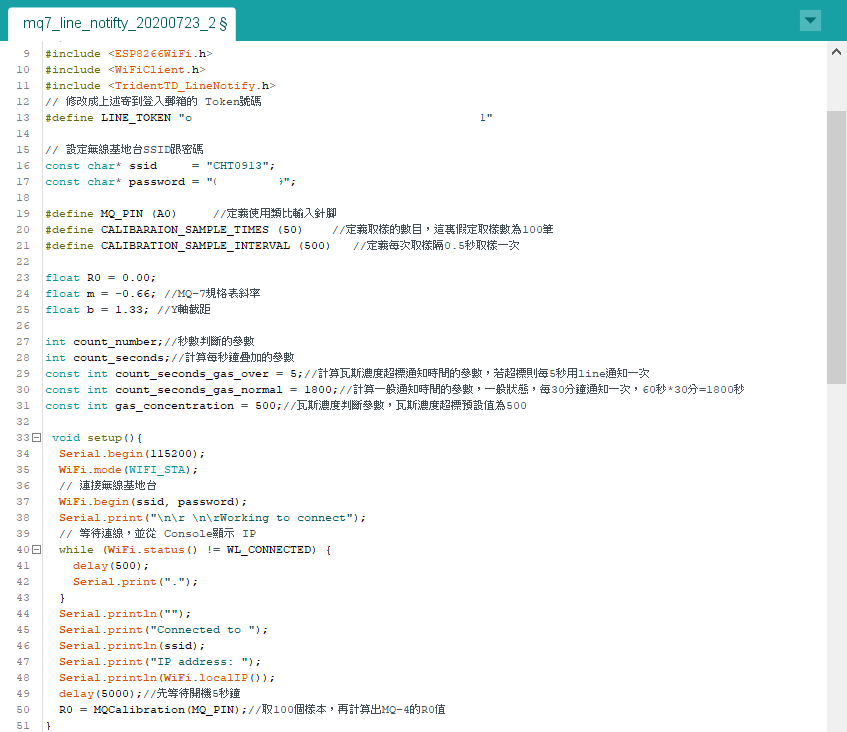Click line number 23 in the gutter
This screenshot has height=732, width=847.
pyautogui.click(x=24, y=278)
